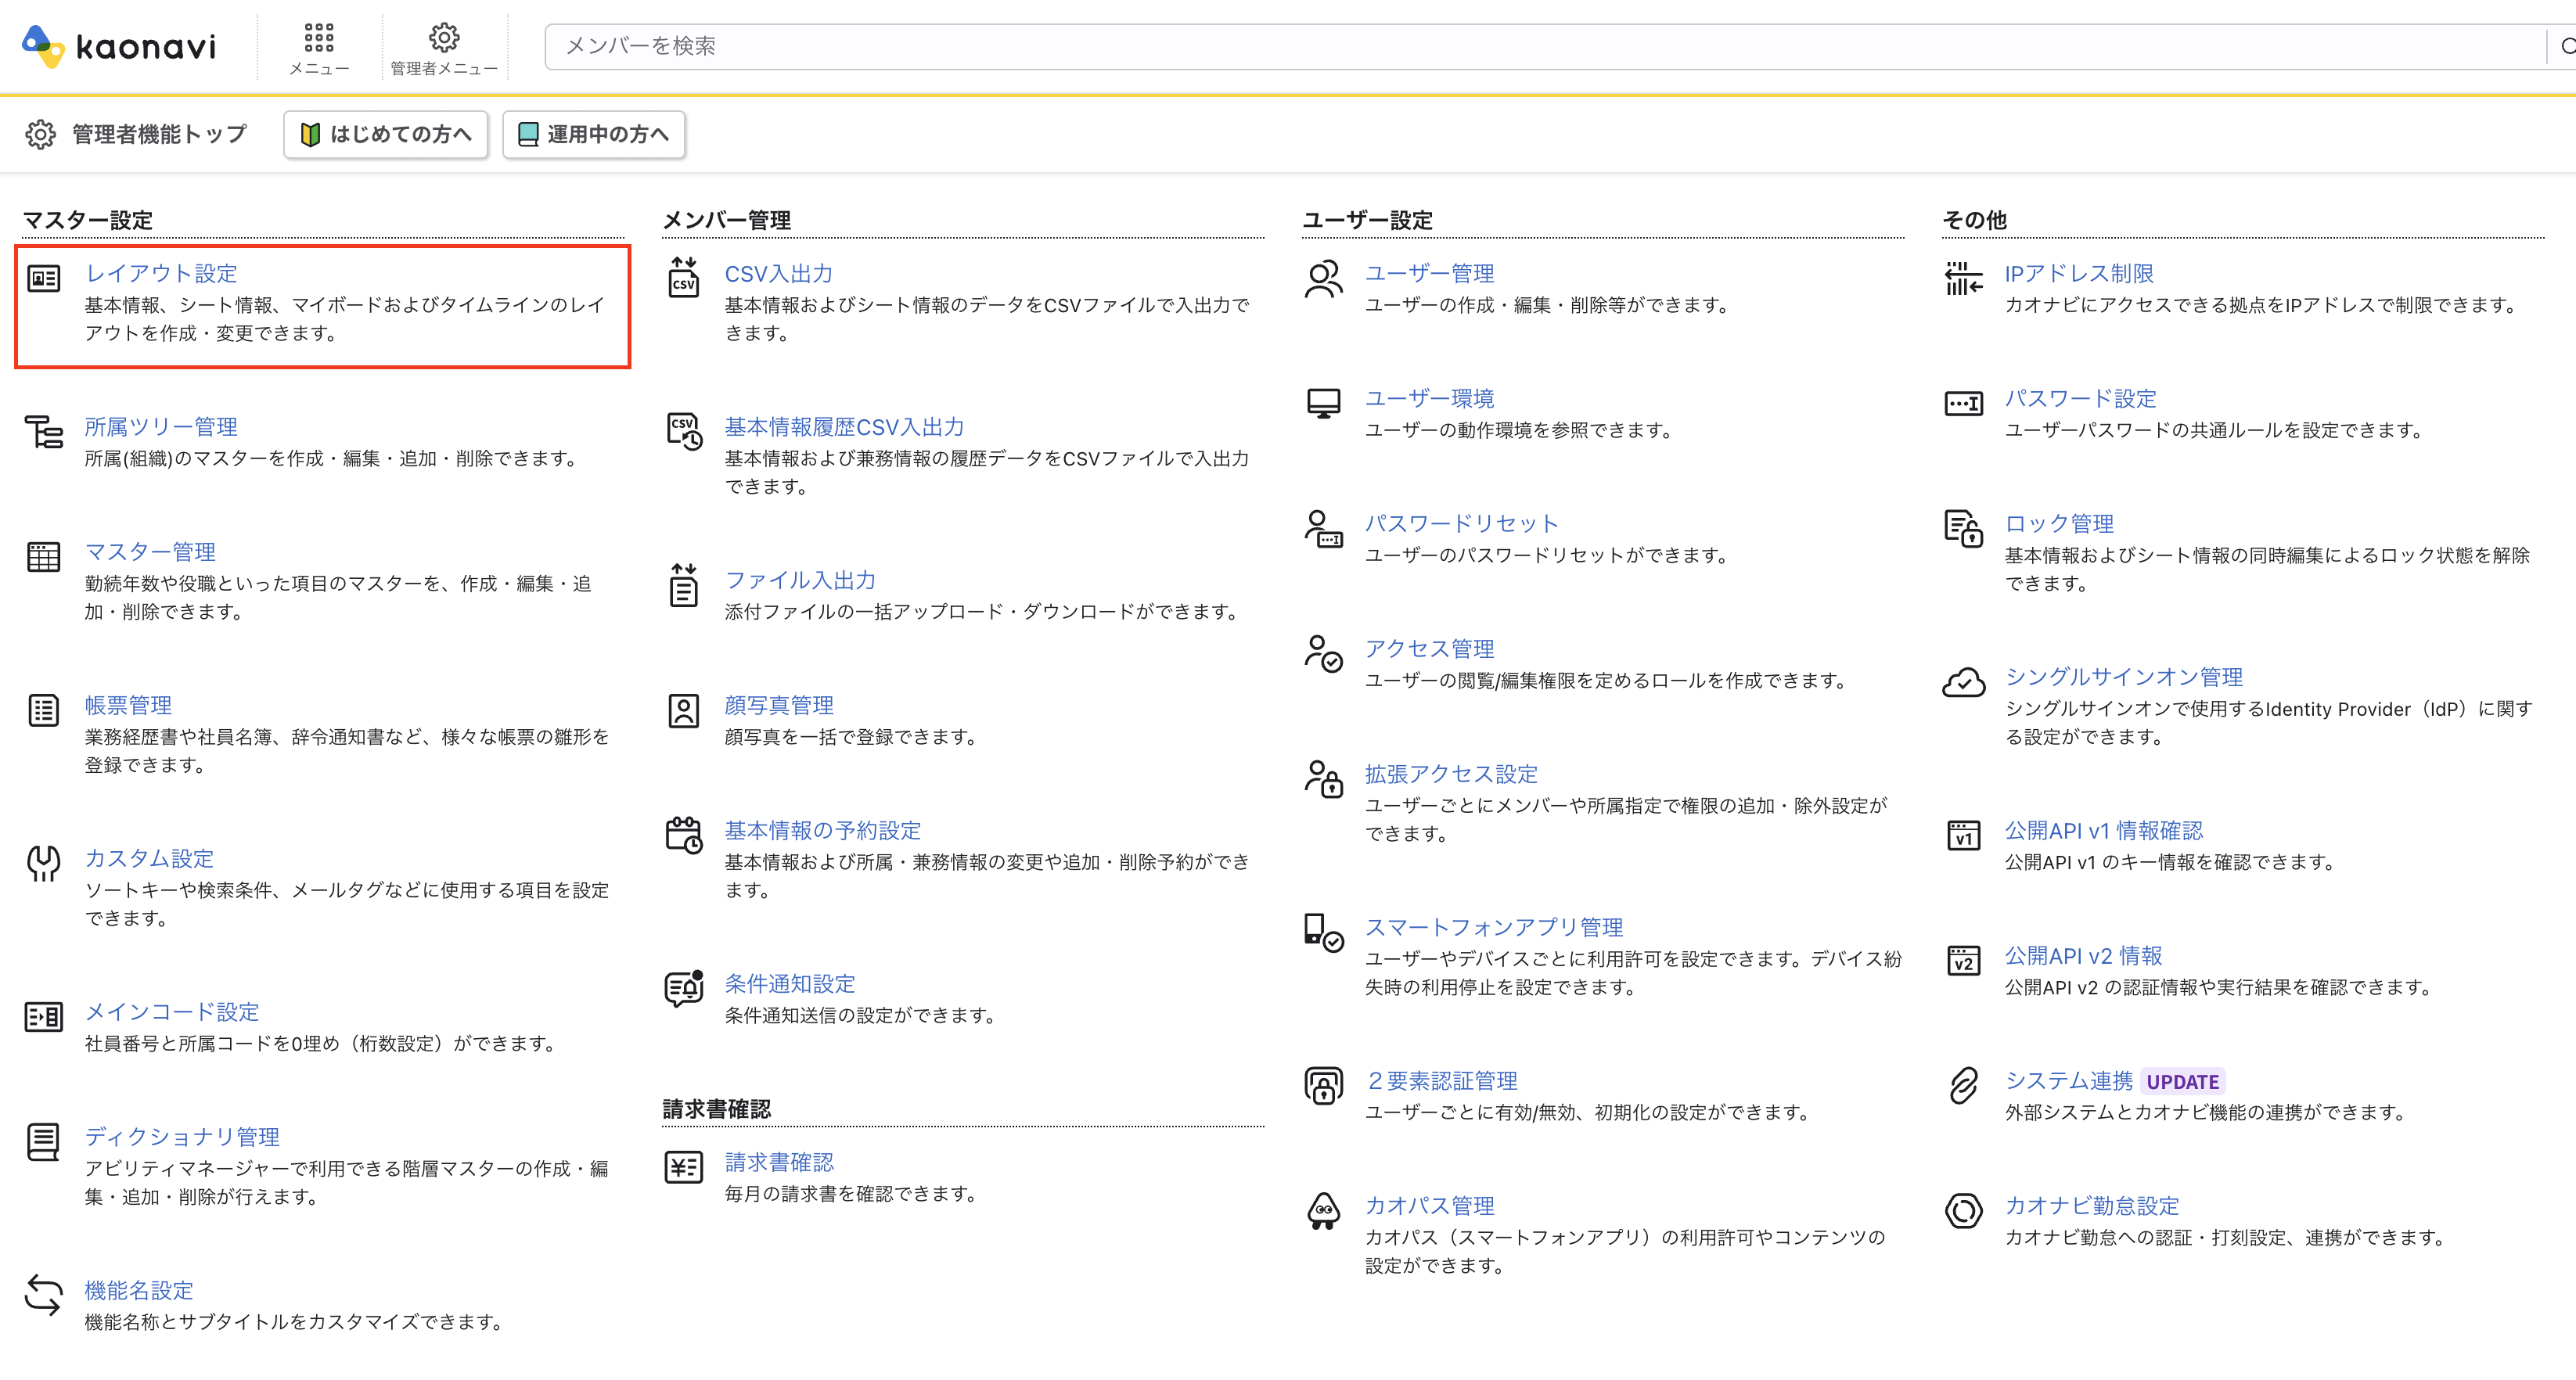Click the スマートフォンアプリ管理 phone icon
The width and height of the screenshot is (2576, 1380).
click(x=1323, y=932)
